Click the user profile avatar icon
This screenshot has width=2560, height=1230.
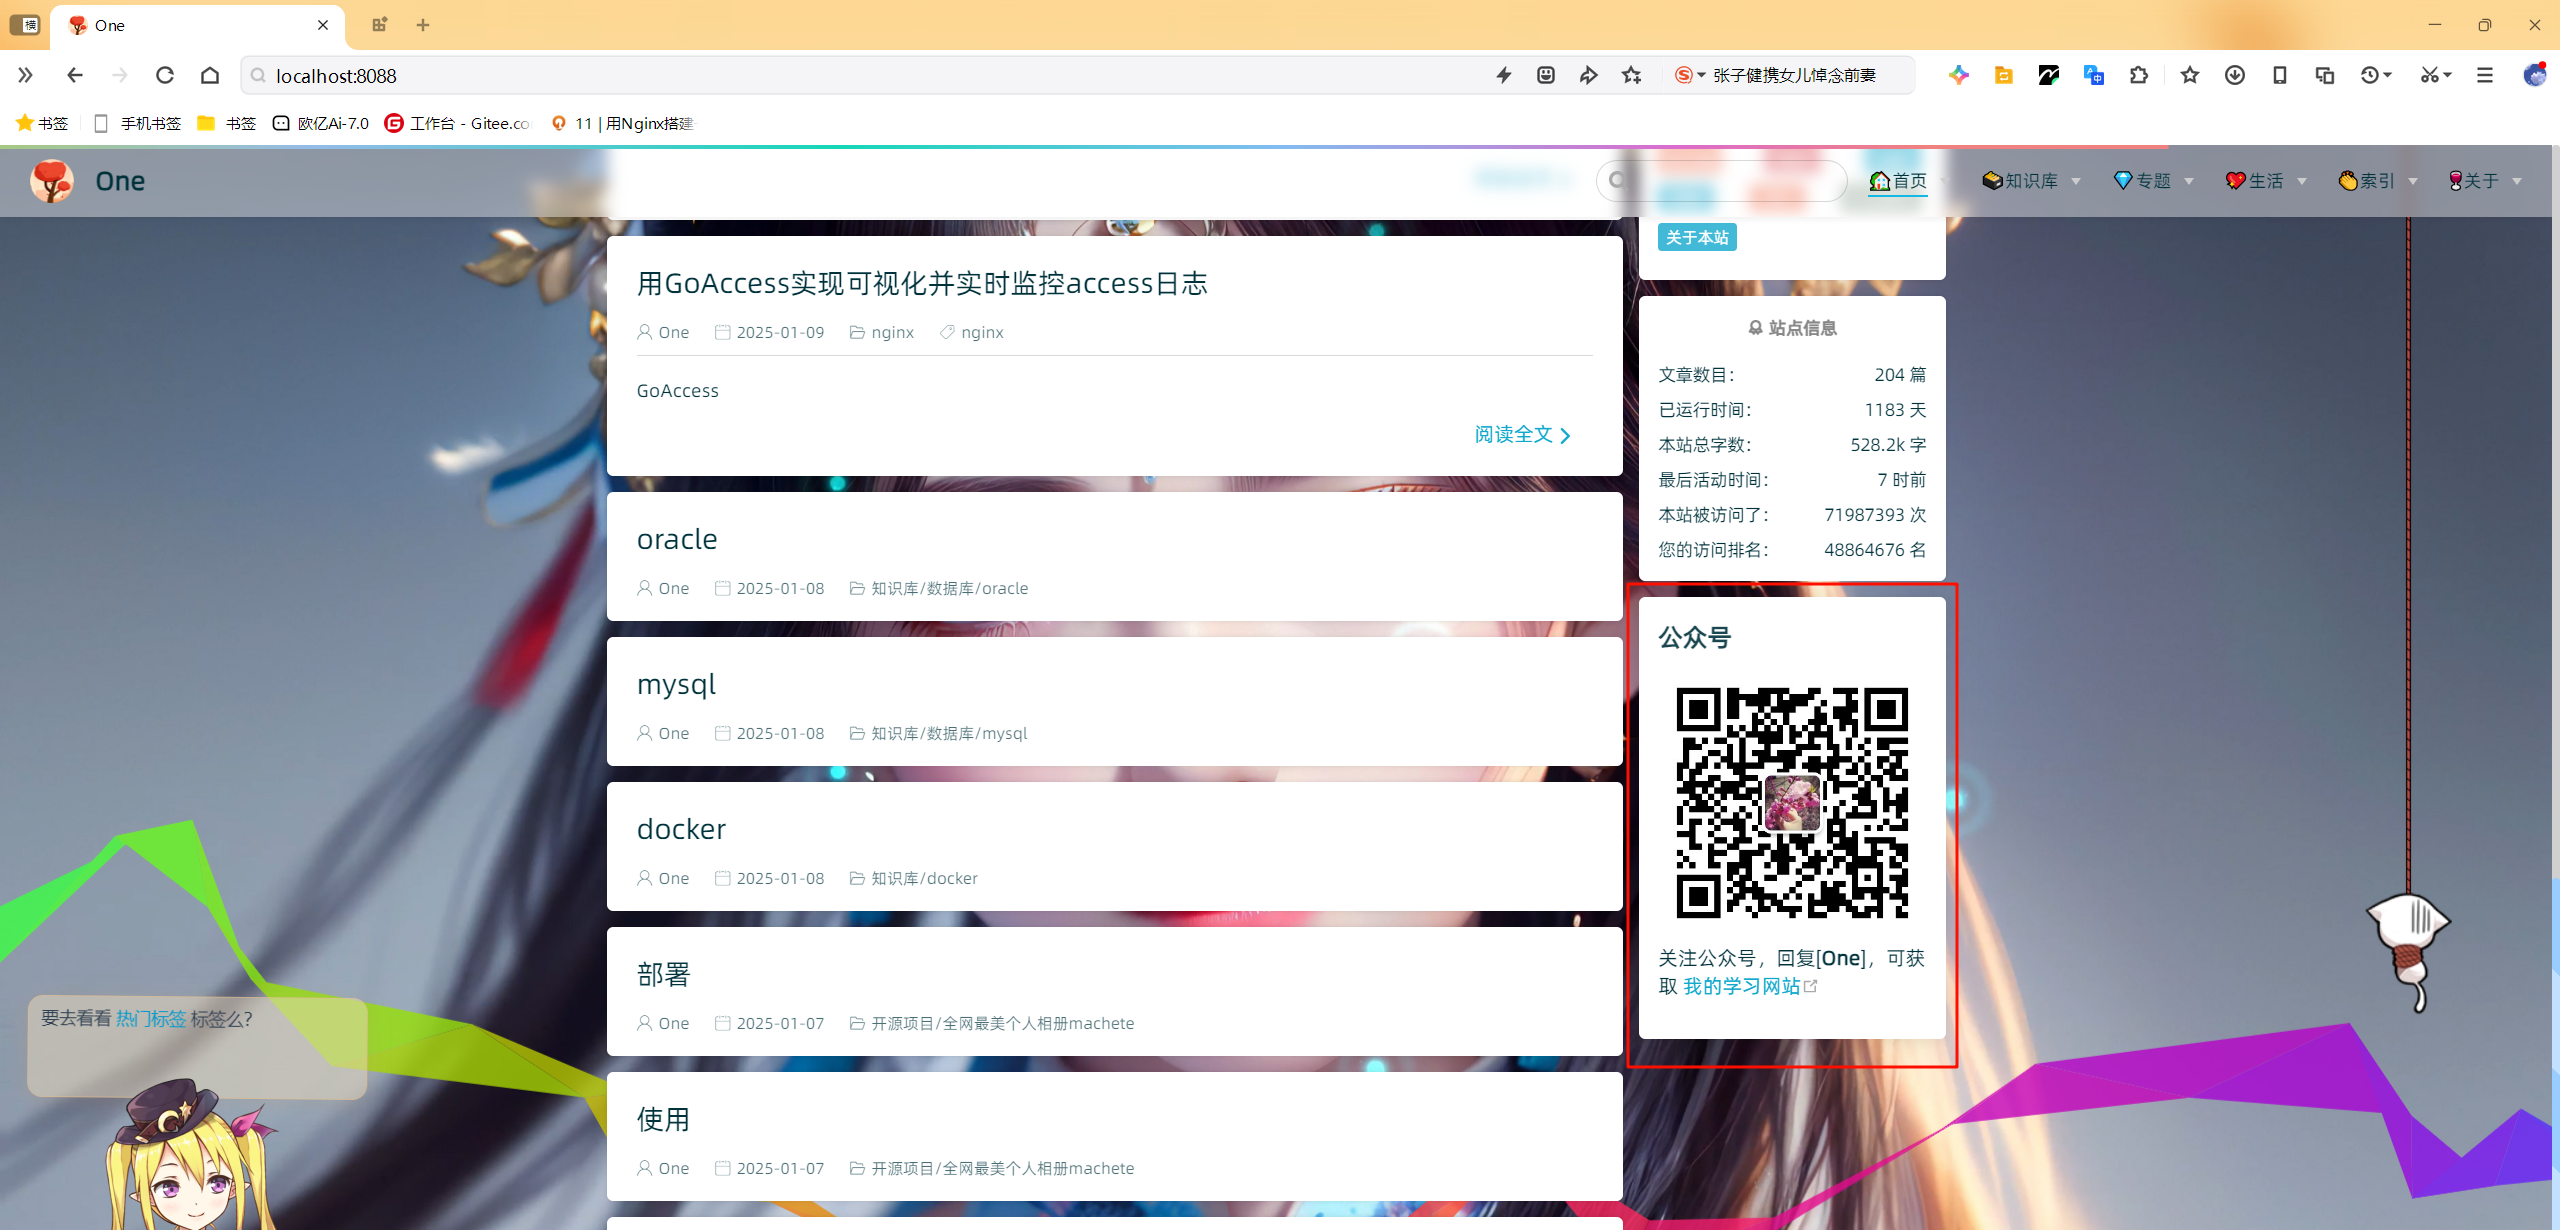pos(2534,75)
